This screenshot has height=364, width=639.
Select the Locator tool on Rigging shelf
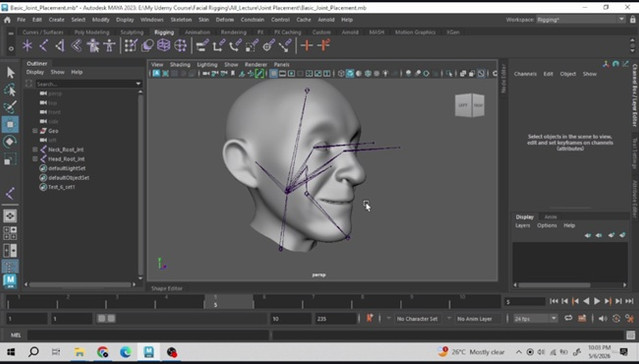pos(27,45)
